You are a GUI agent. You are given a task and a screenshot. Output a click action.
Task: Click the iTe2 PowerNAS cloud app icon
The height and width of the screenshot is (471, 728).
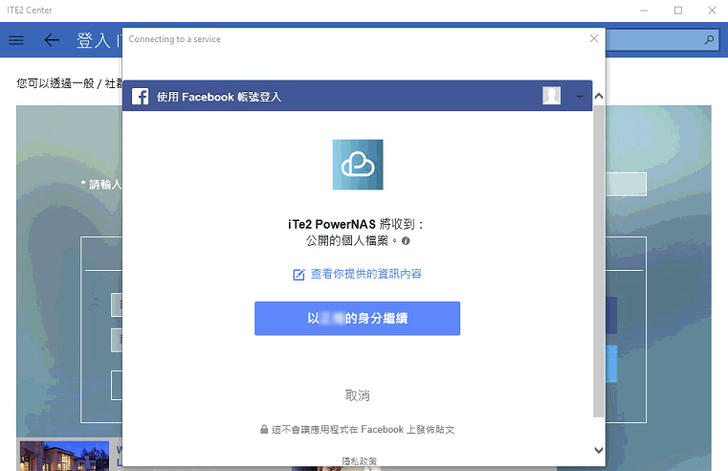(x=358, y=164)
